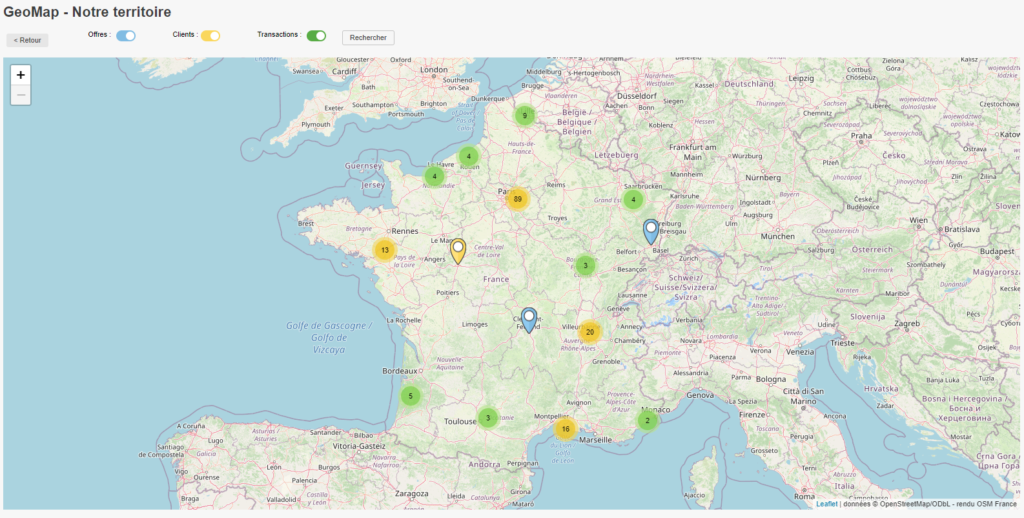Open the cluster of 13 near Nantes

pyautogui.click(x=385, y=250)
